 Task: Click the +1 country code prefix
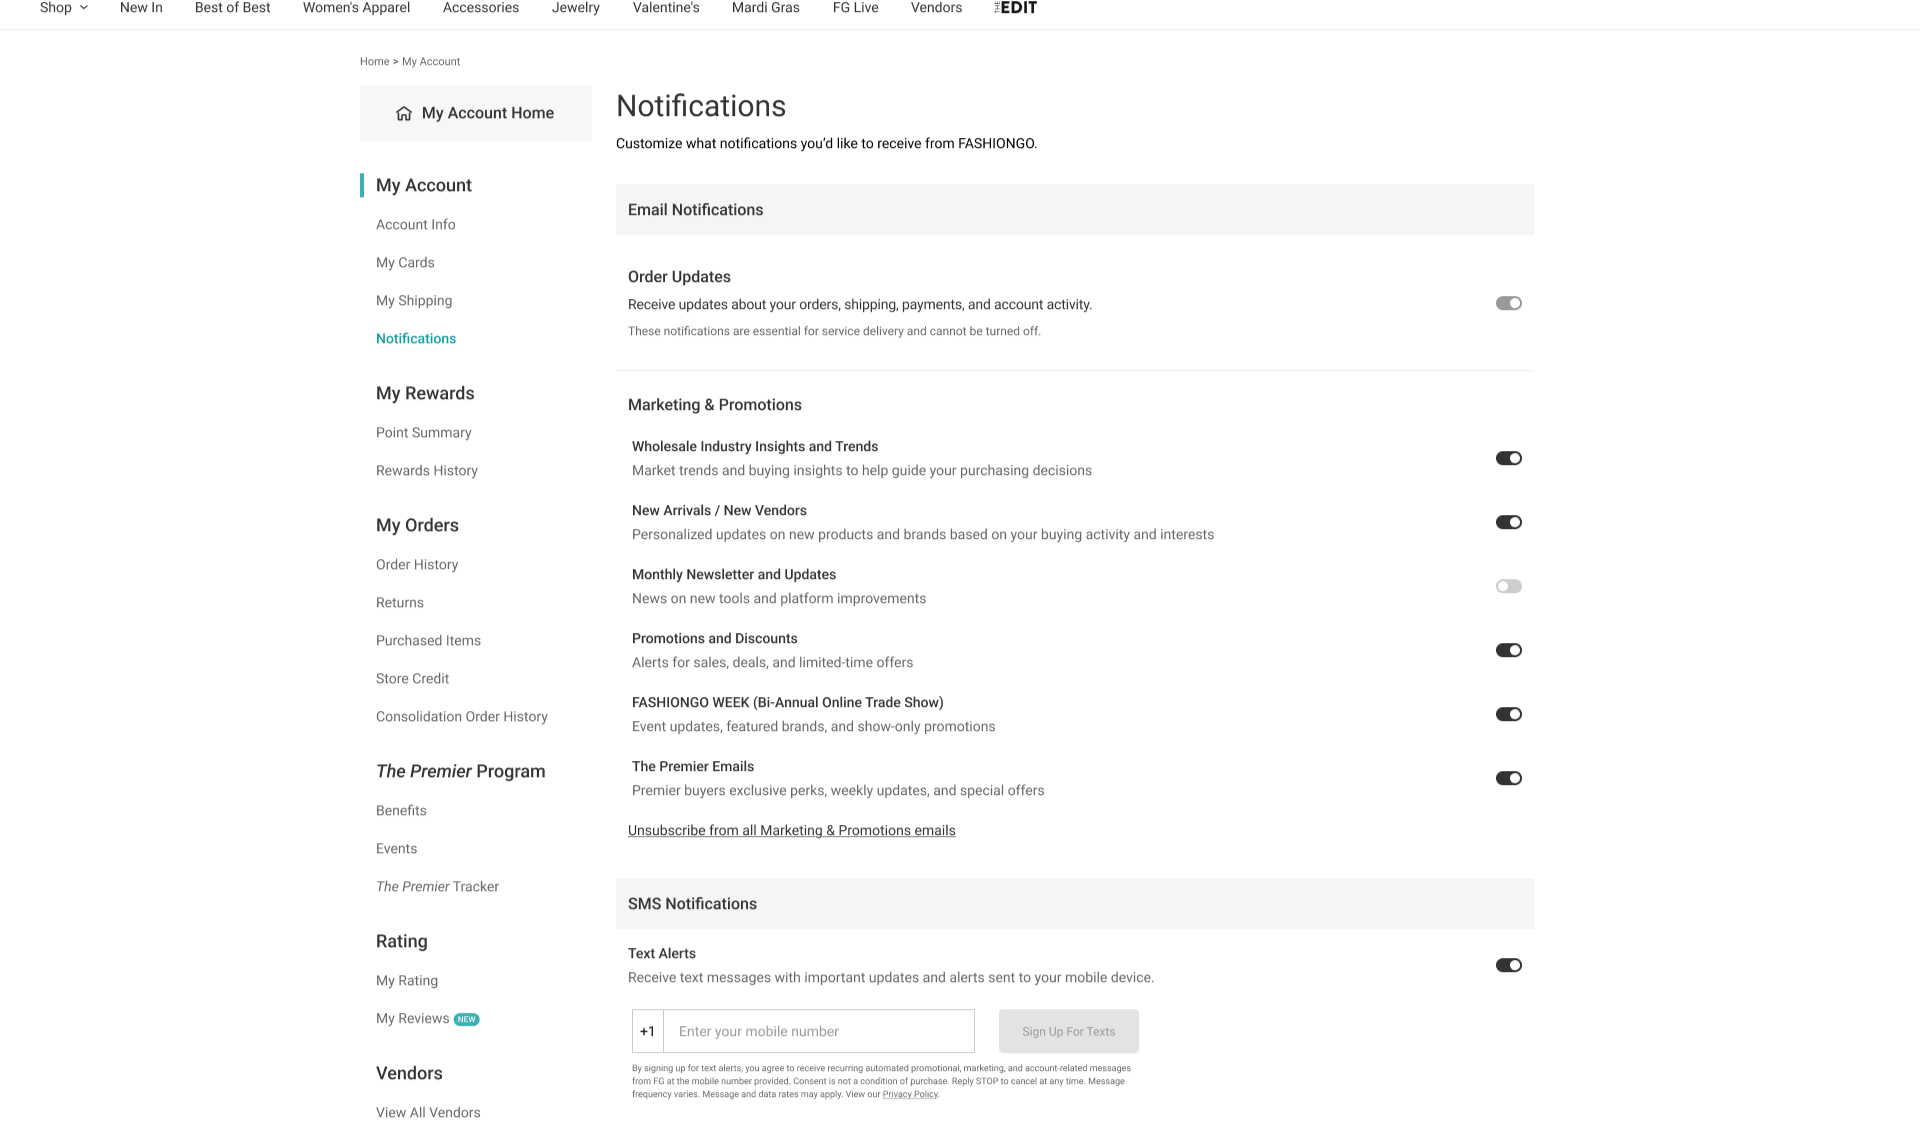coord(647,1031)
